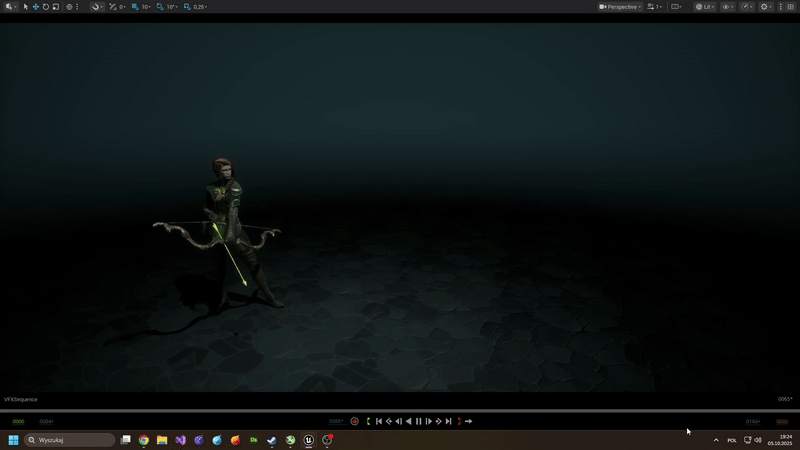
Task: Open the Lit view mode dropdown
Action: point(704,7)
